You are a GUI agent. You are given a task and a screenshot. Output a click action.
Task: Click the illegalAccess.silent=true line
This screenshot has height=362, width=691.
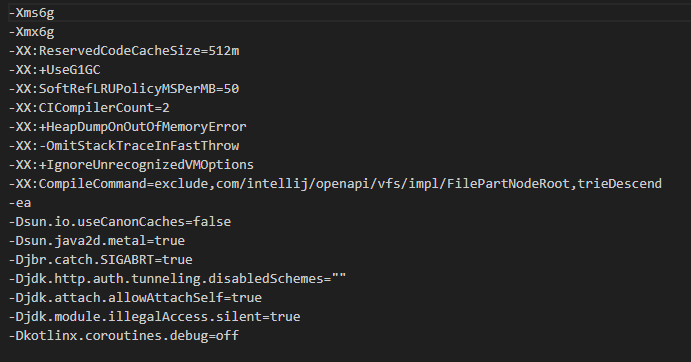155,316
